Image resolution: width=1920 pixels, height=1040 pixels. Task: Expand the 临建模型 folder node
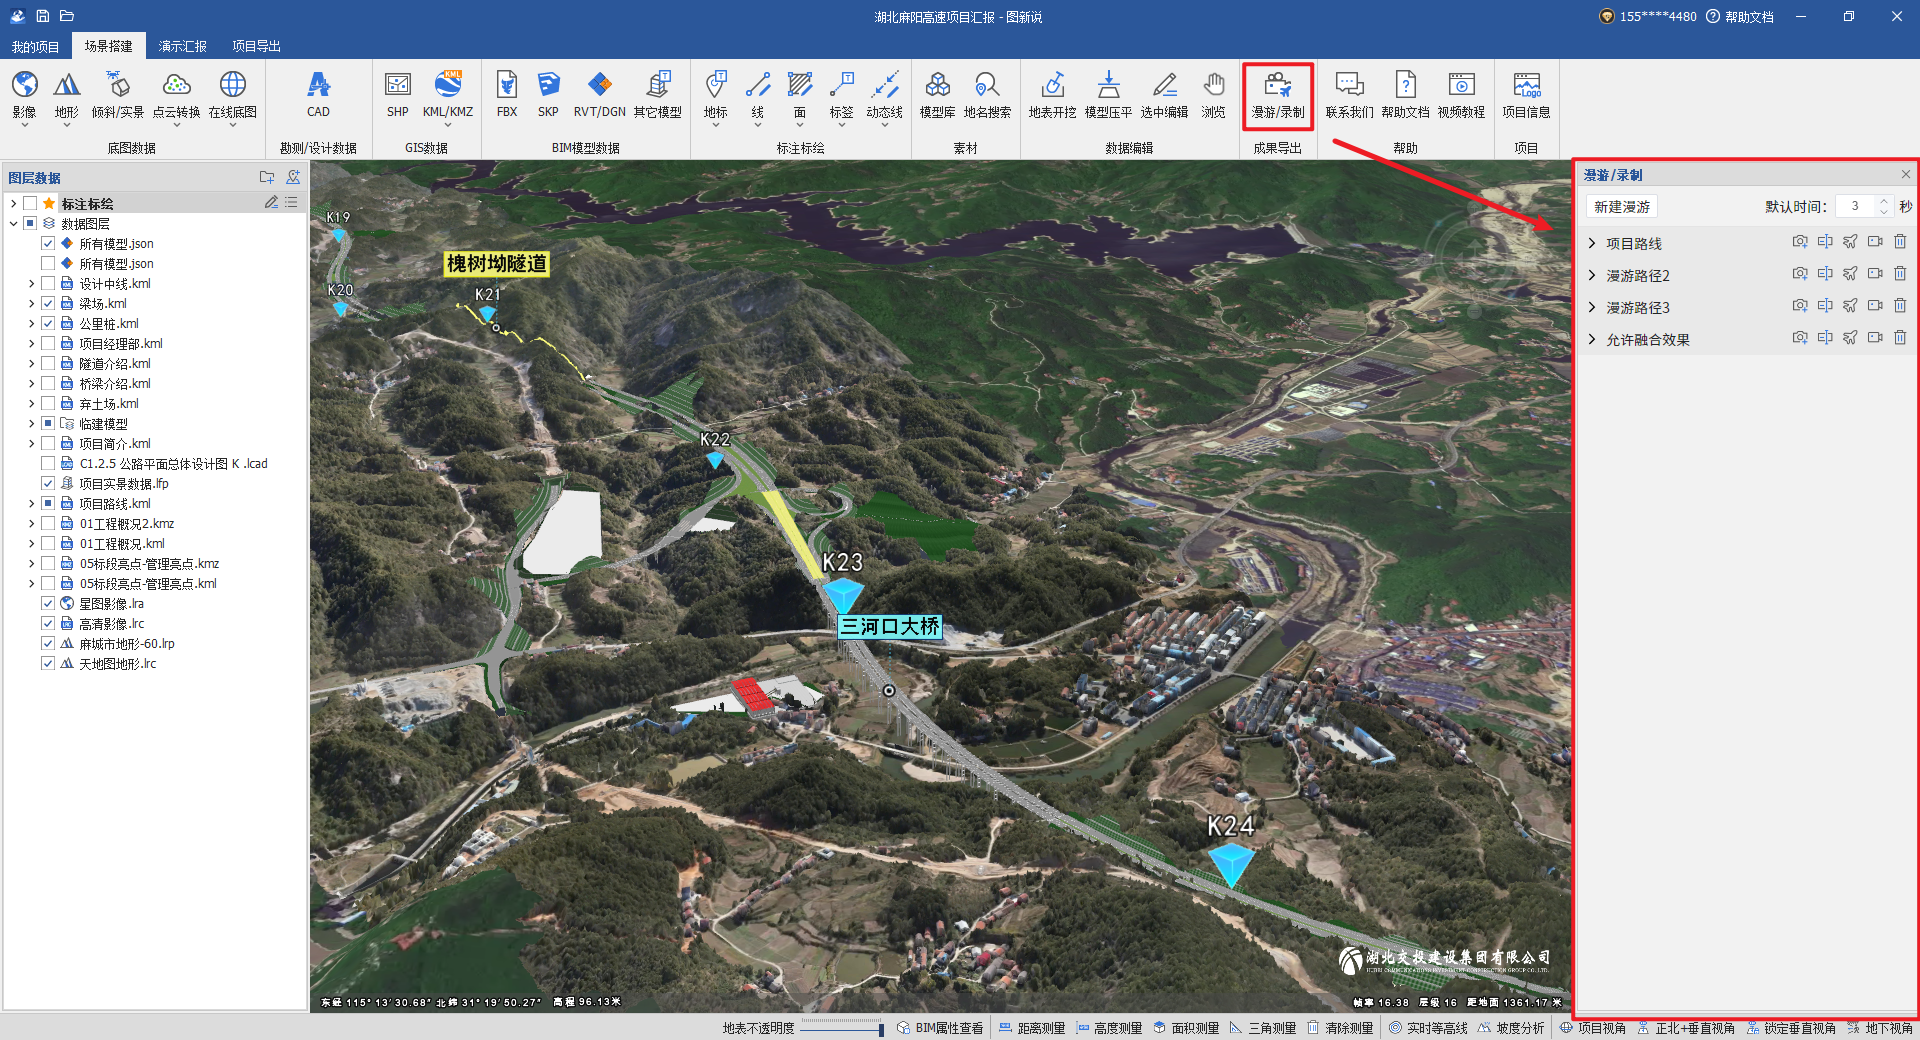(31, 424)
